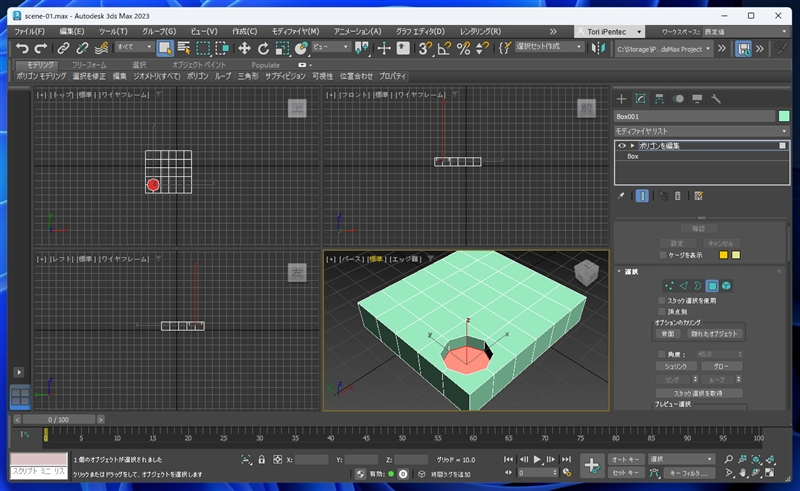
Task: Open selection filter すべて dropdown
Action: [134, 47]
